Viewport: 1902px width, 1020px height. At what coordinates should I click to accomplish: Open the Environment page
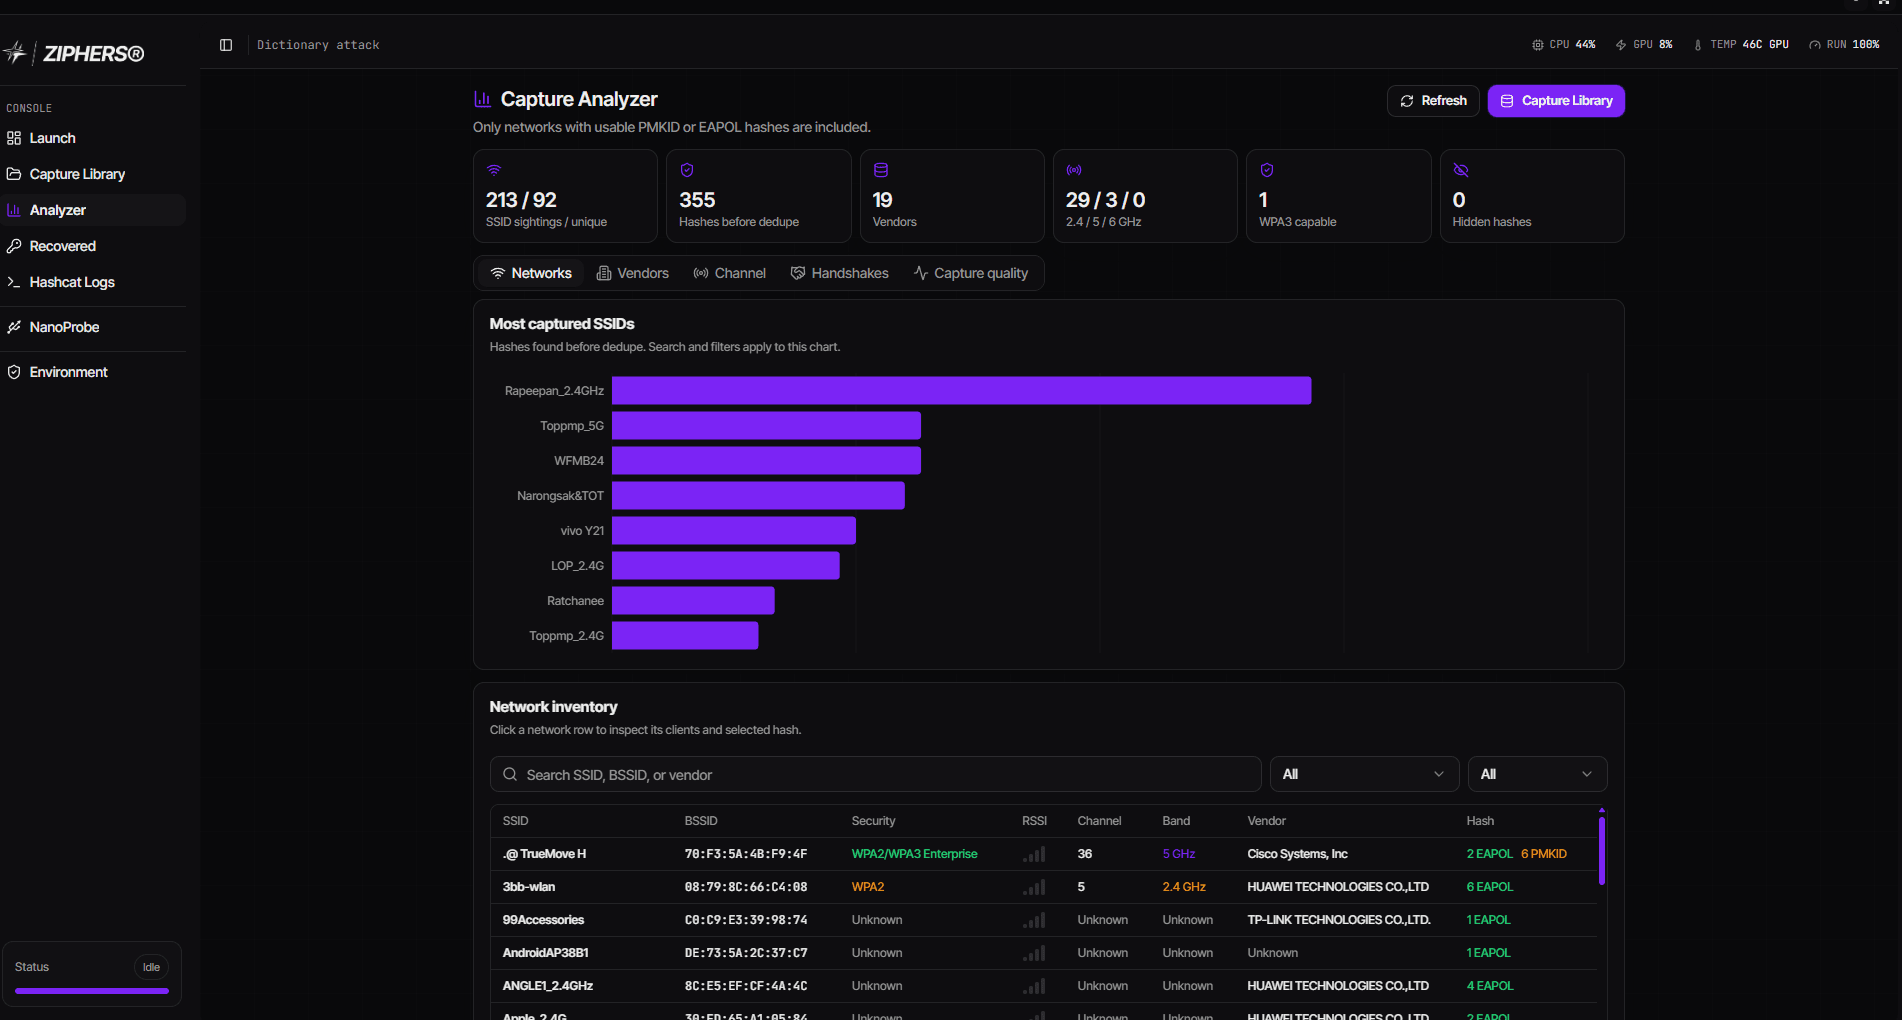tap(93, 372)
